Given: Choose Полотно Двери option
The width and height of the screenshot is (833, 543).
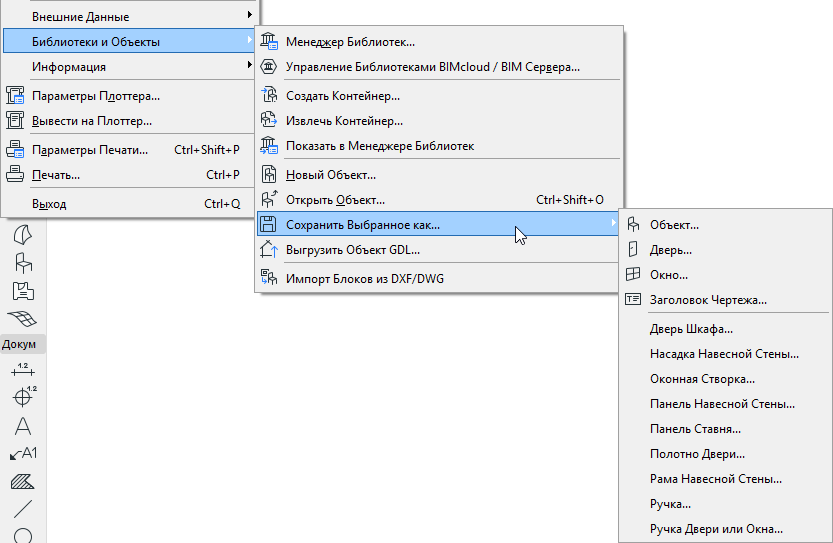Looking at the screenshot, I should click(725, 454).
